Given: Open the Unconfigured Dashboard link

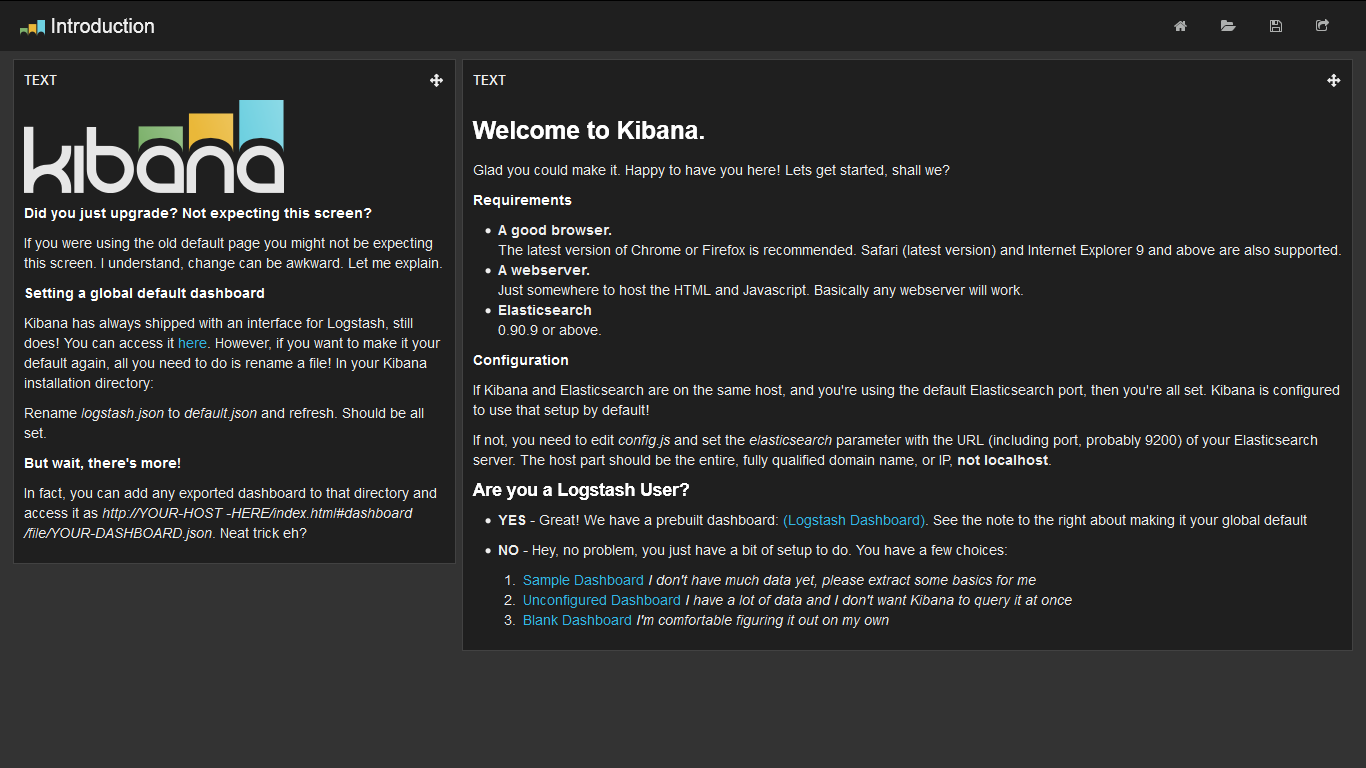Looking at the screenshot, I should coord(601,600).
